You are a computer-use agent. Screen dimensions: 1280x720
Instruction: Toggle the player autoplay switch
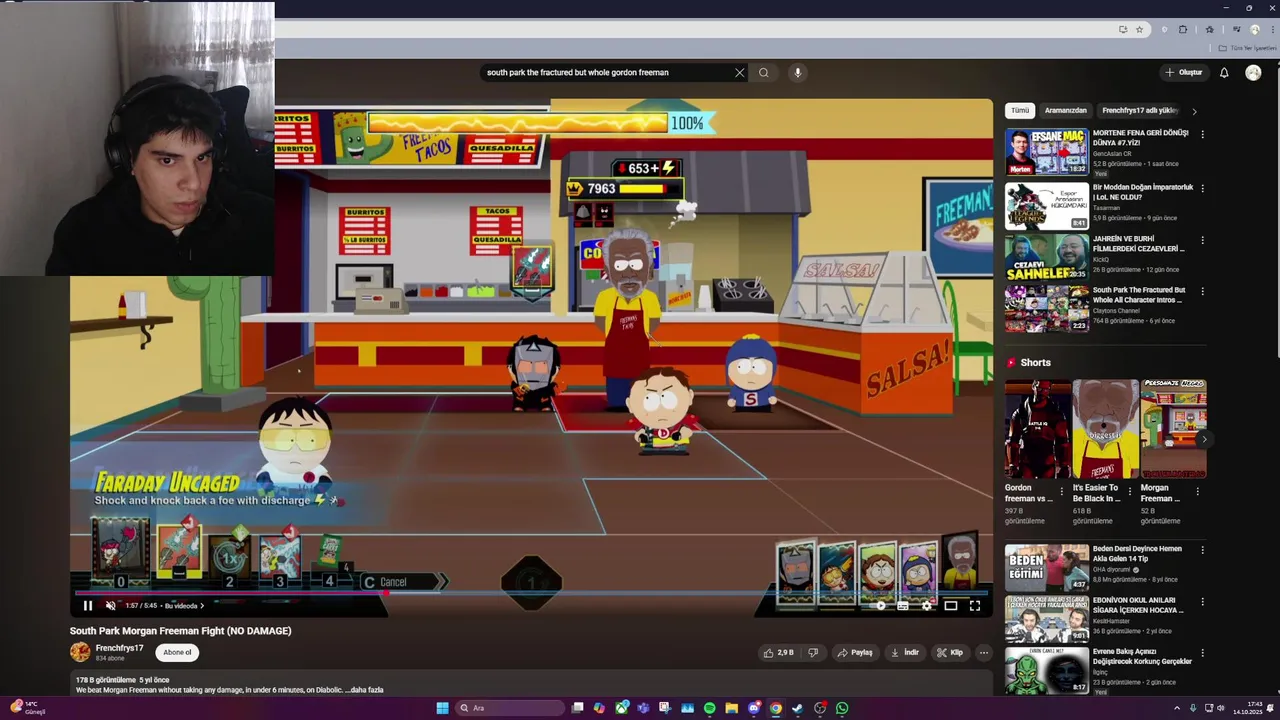tap(878, 605)
